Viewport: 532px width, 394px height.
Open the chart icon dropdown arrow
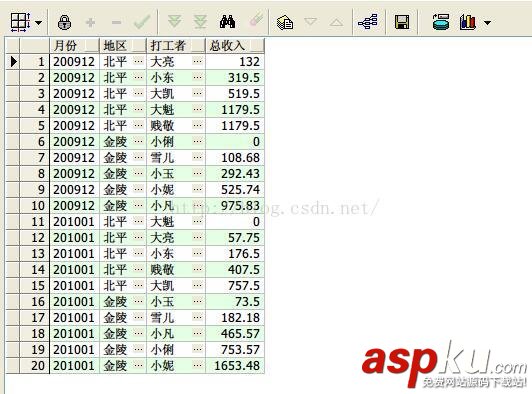pos(488,23)
